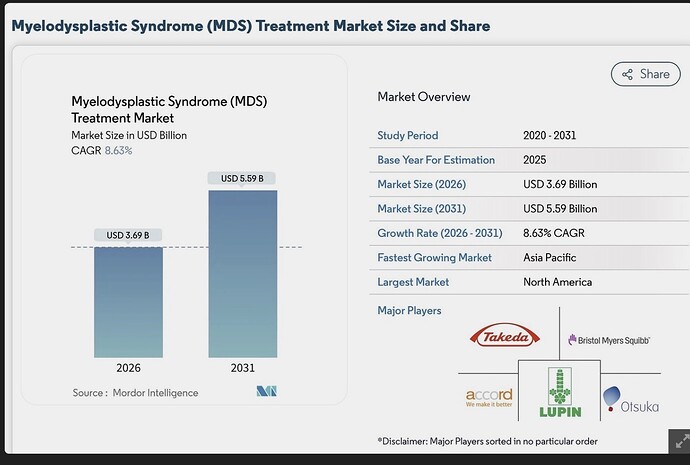
Task: Click the Fastest Growing Market row label
Action: (434, 257)
